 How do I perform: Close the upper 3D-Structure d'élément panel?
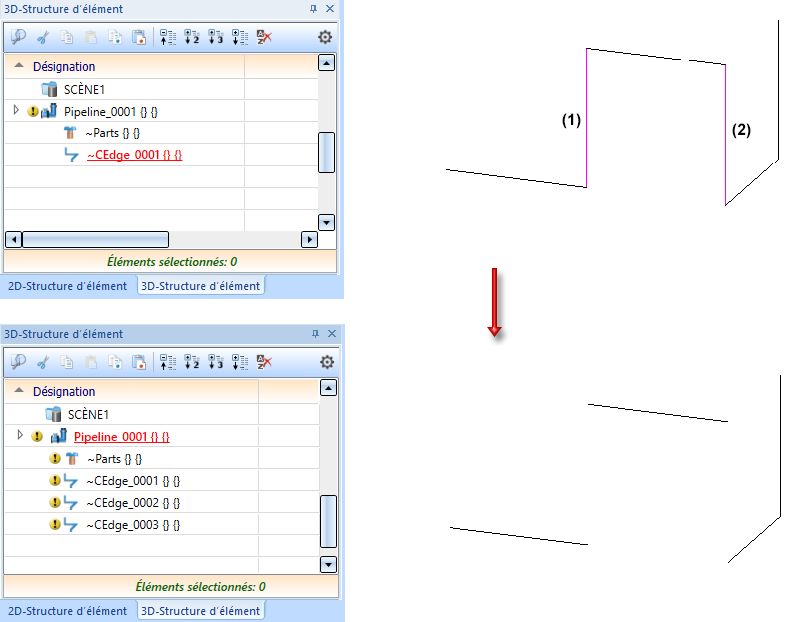(330, 9)
